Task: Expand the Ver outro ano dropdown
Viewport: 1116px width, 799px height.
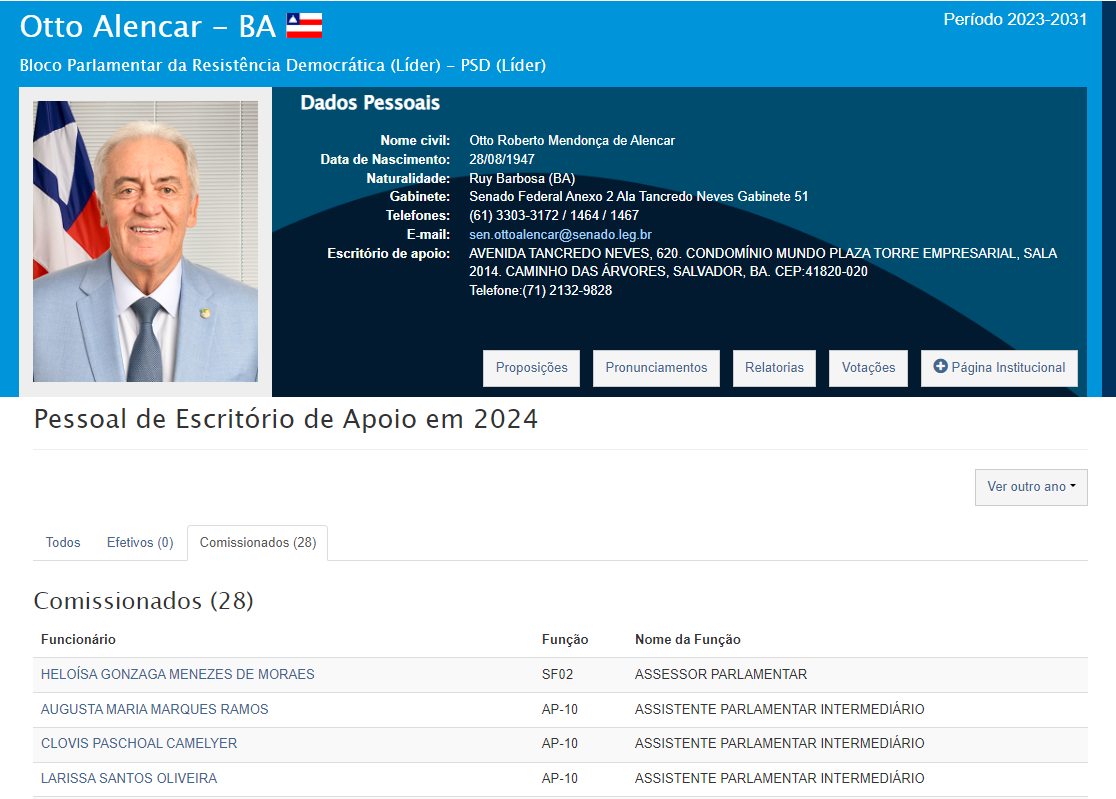Action: pyautogui.click(x=1030, y=487)
